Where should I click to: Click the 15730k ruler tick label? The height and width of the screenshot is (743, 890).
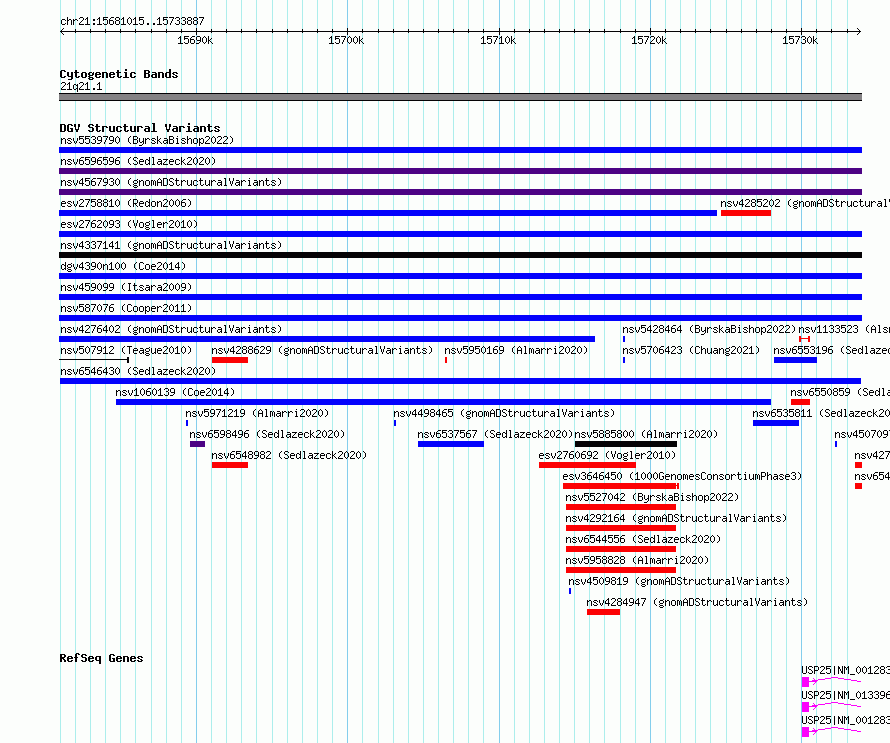pyautogui.click(x=800, y=40)
